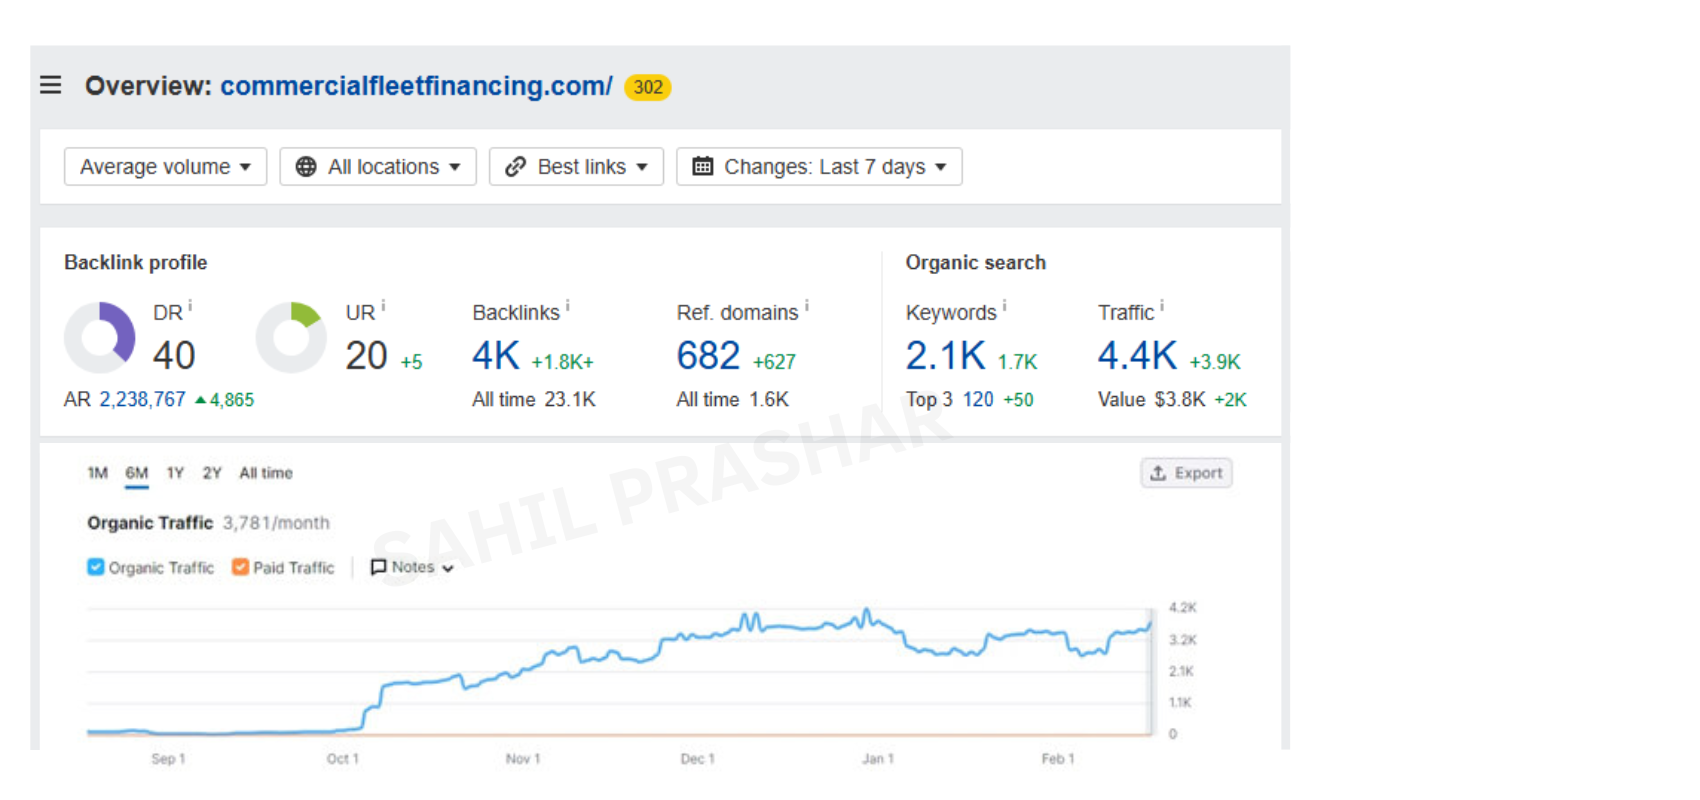Click the Backlink profile heading
Screen dimensions: 1700x800
[x=136, y=262]
